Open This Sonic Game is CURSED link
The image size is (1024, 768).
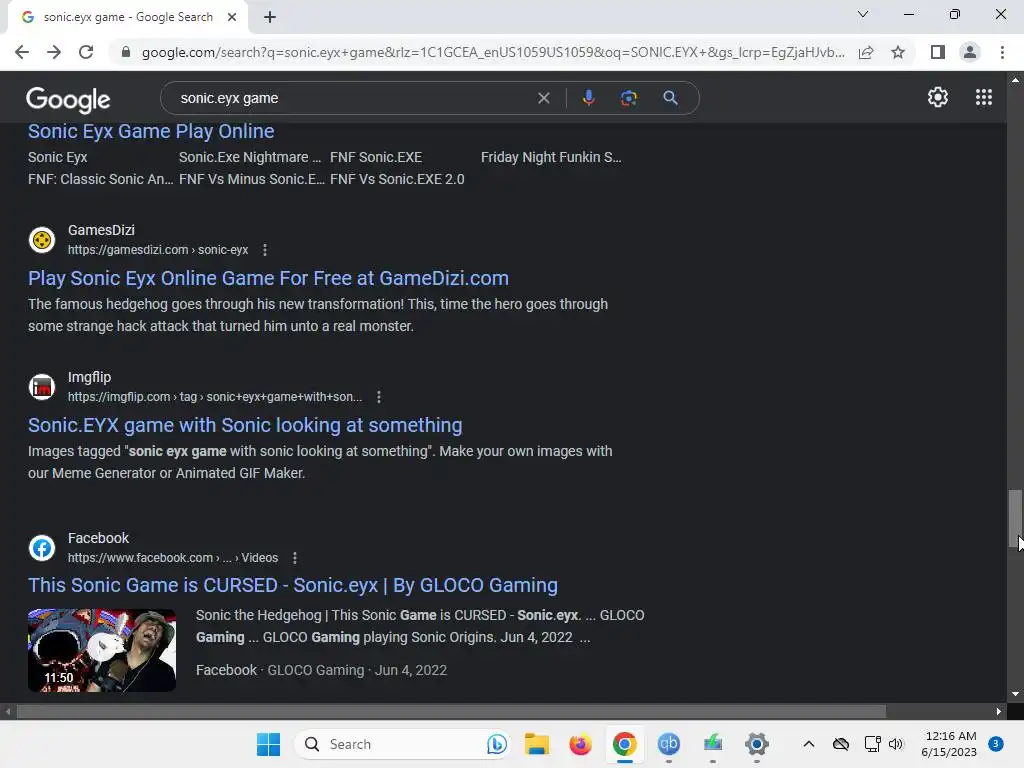(x=293, y=585)
